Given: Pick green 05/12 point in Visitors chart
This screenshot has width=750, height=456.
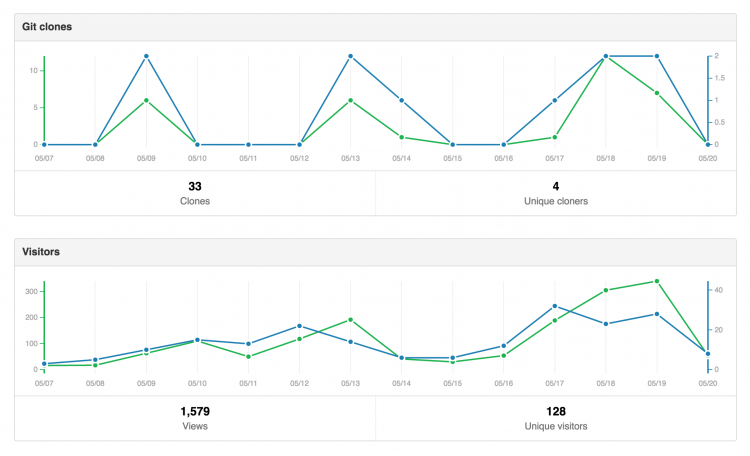Looking at the screenshot, I should point(299,339).
